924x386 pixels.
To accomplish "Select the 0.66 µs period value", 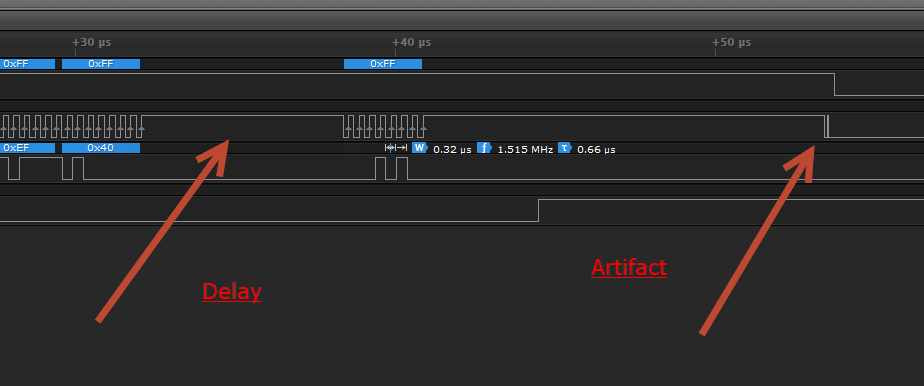I will tap(596, 150).
